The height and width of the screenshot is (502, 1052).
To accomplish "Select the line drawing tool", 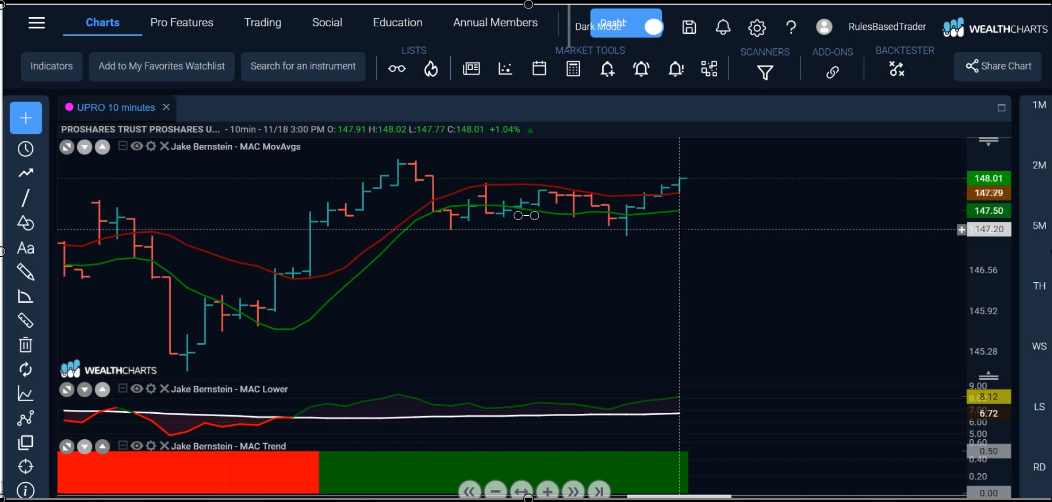I will 25,198.
